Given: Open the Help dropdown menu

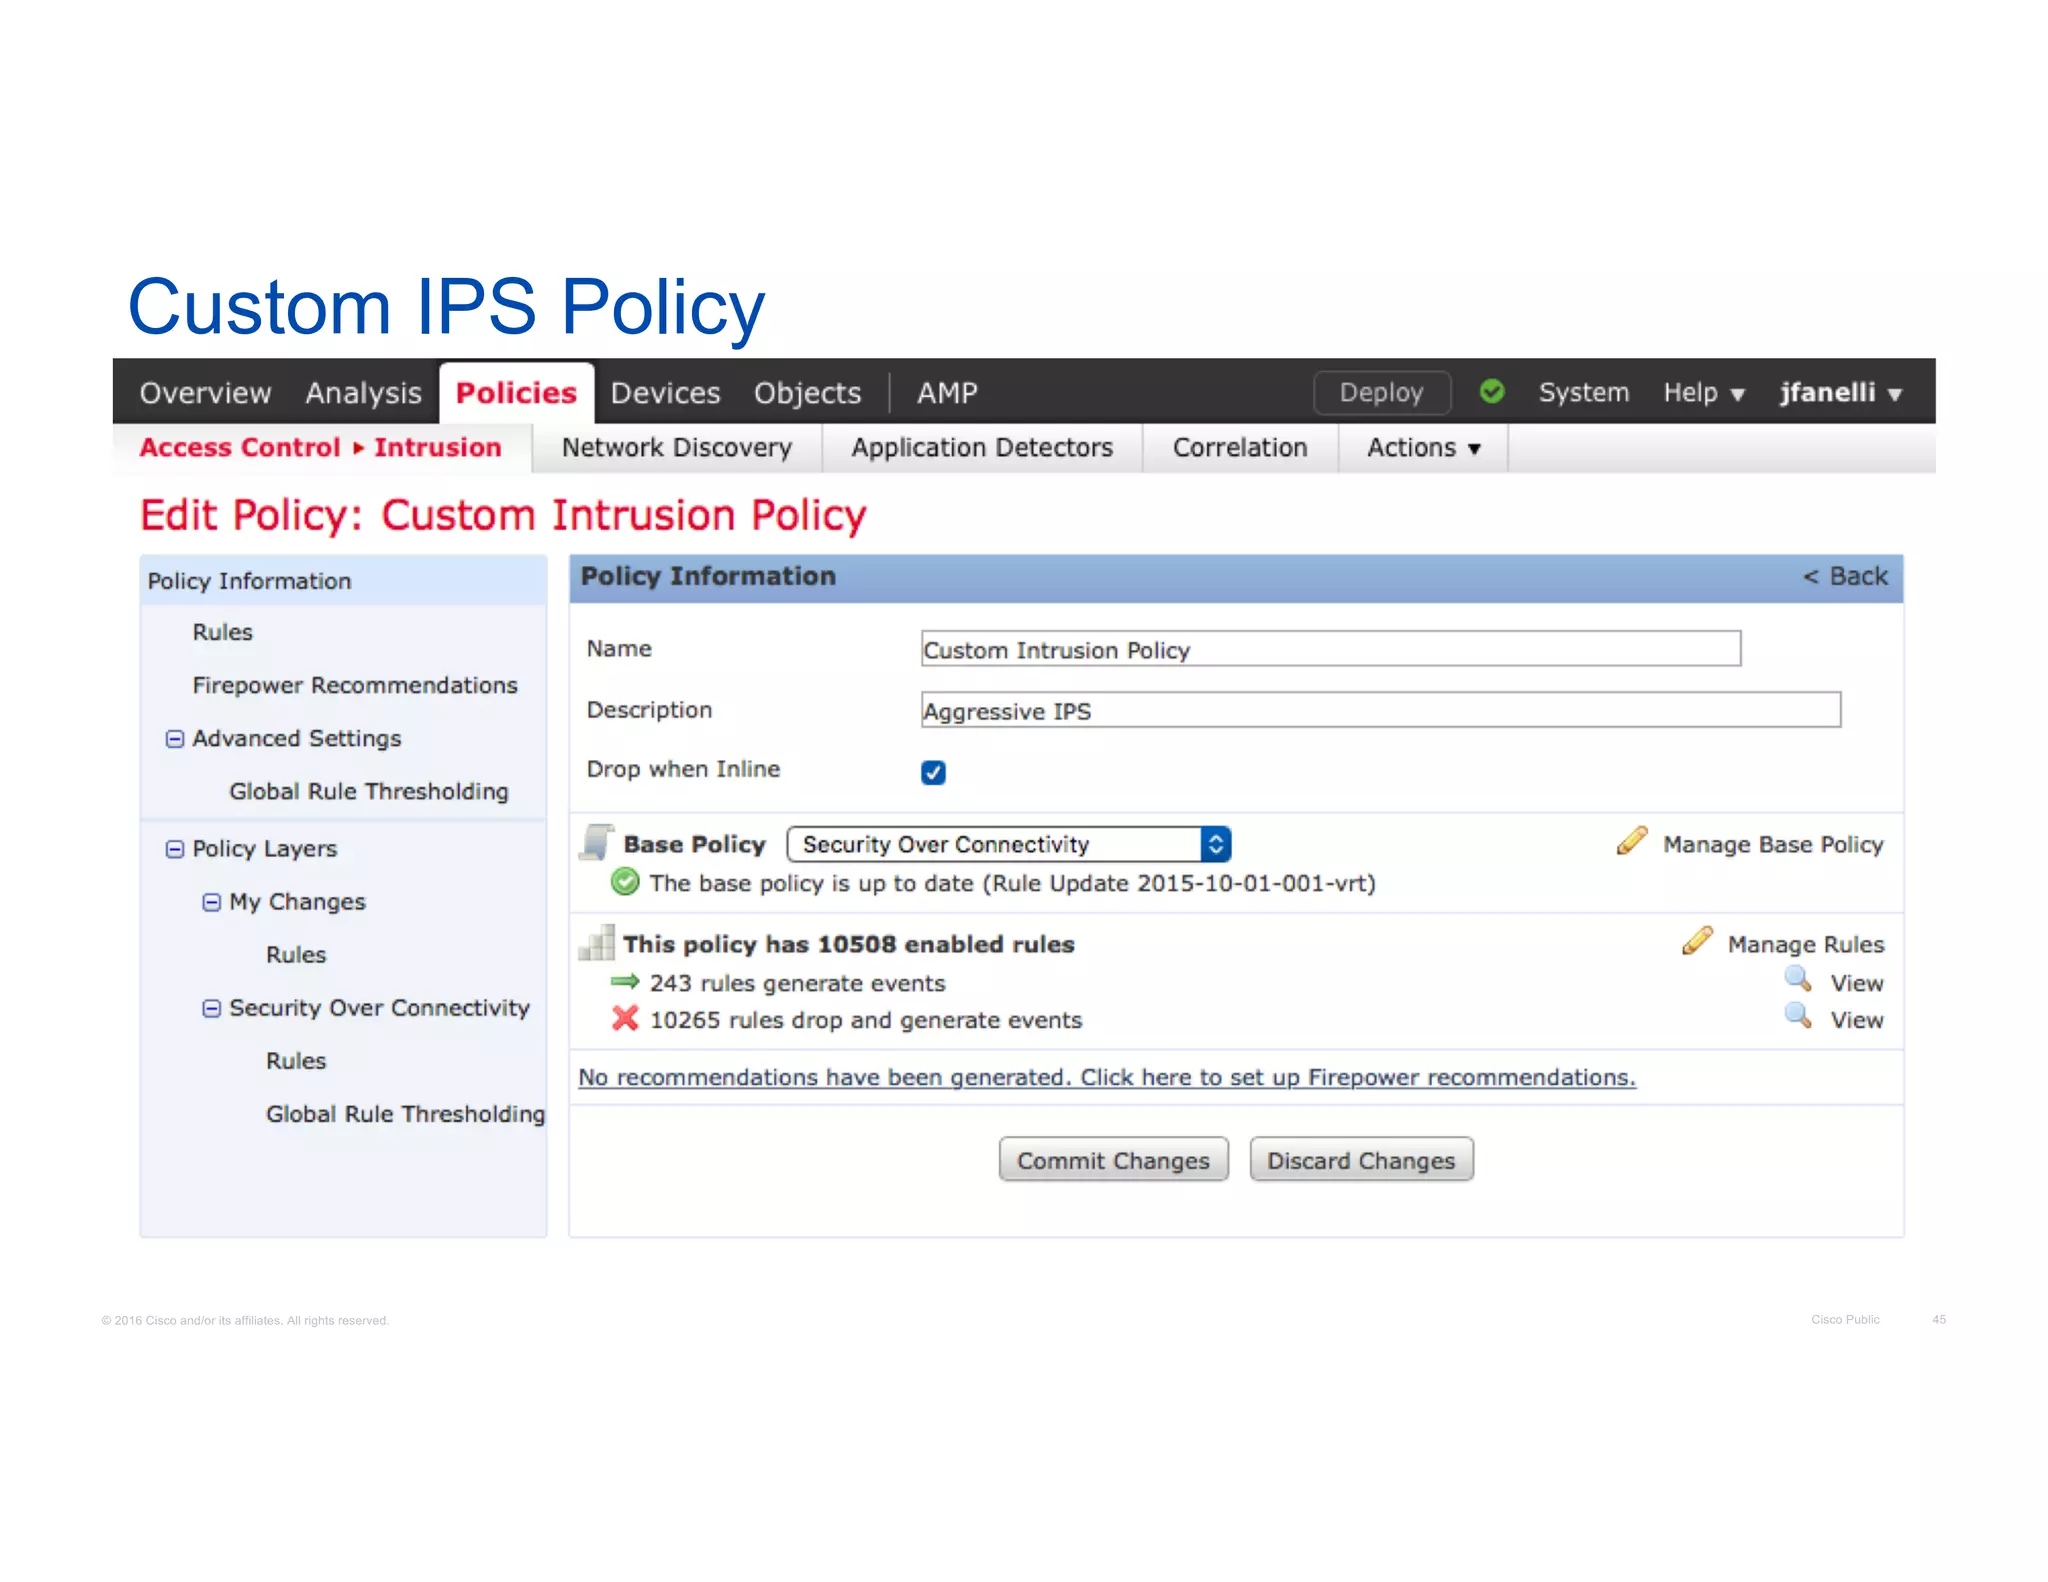Looking at the screenshot, I should click(x=1703, y=393).
